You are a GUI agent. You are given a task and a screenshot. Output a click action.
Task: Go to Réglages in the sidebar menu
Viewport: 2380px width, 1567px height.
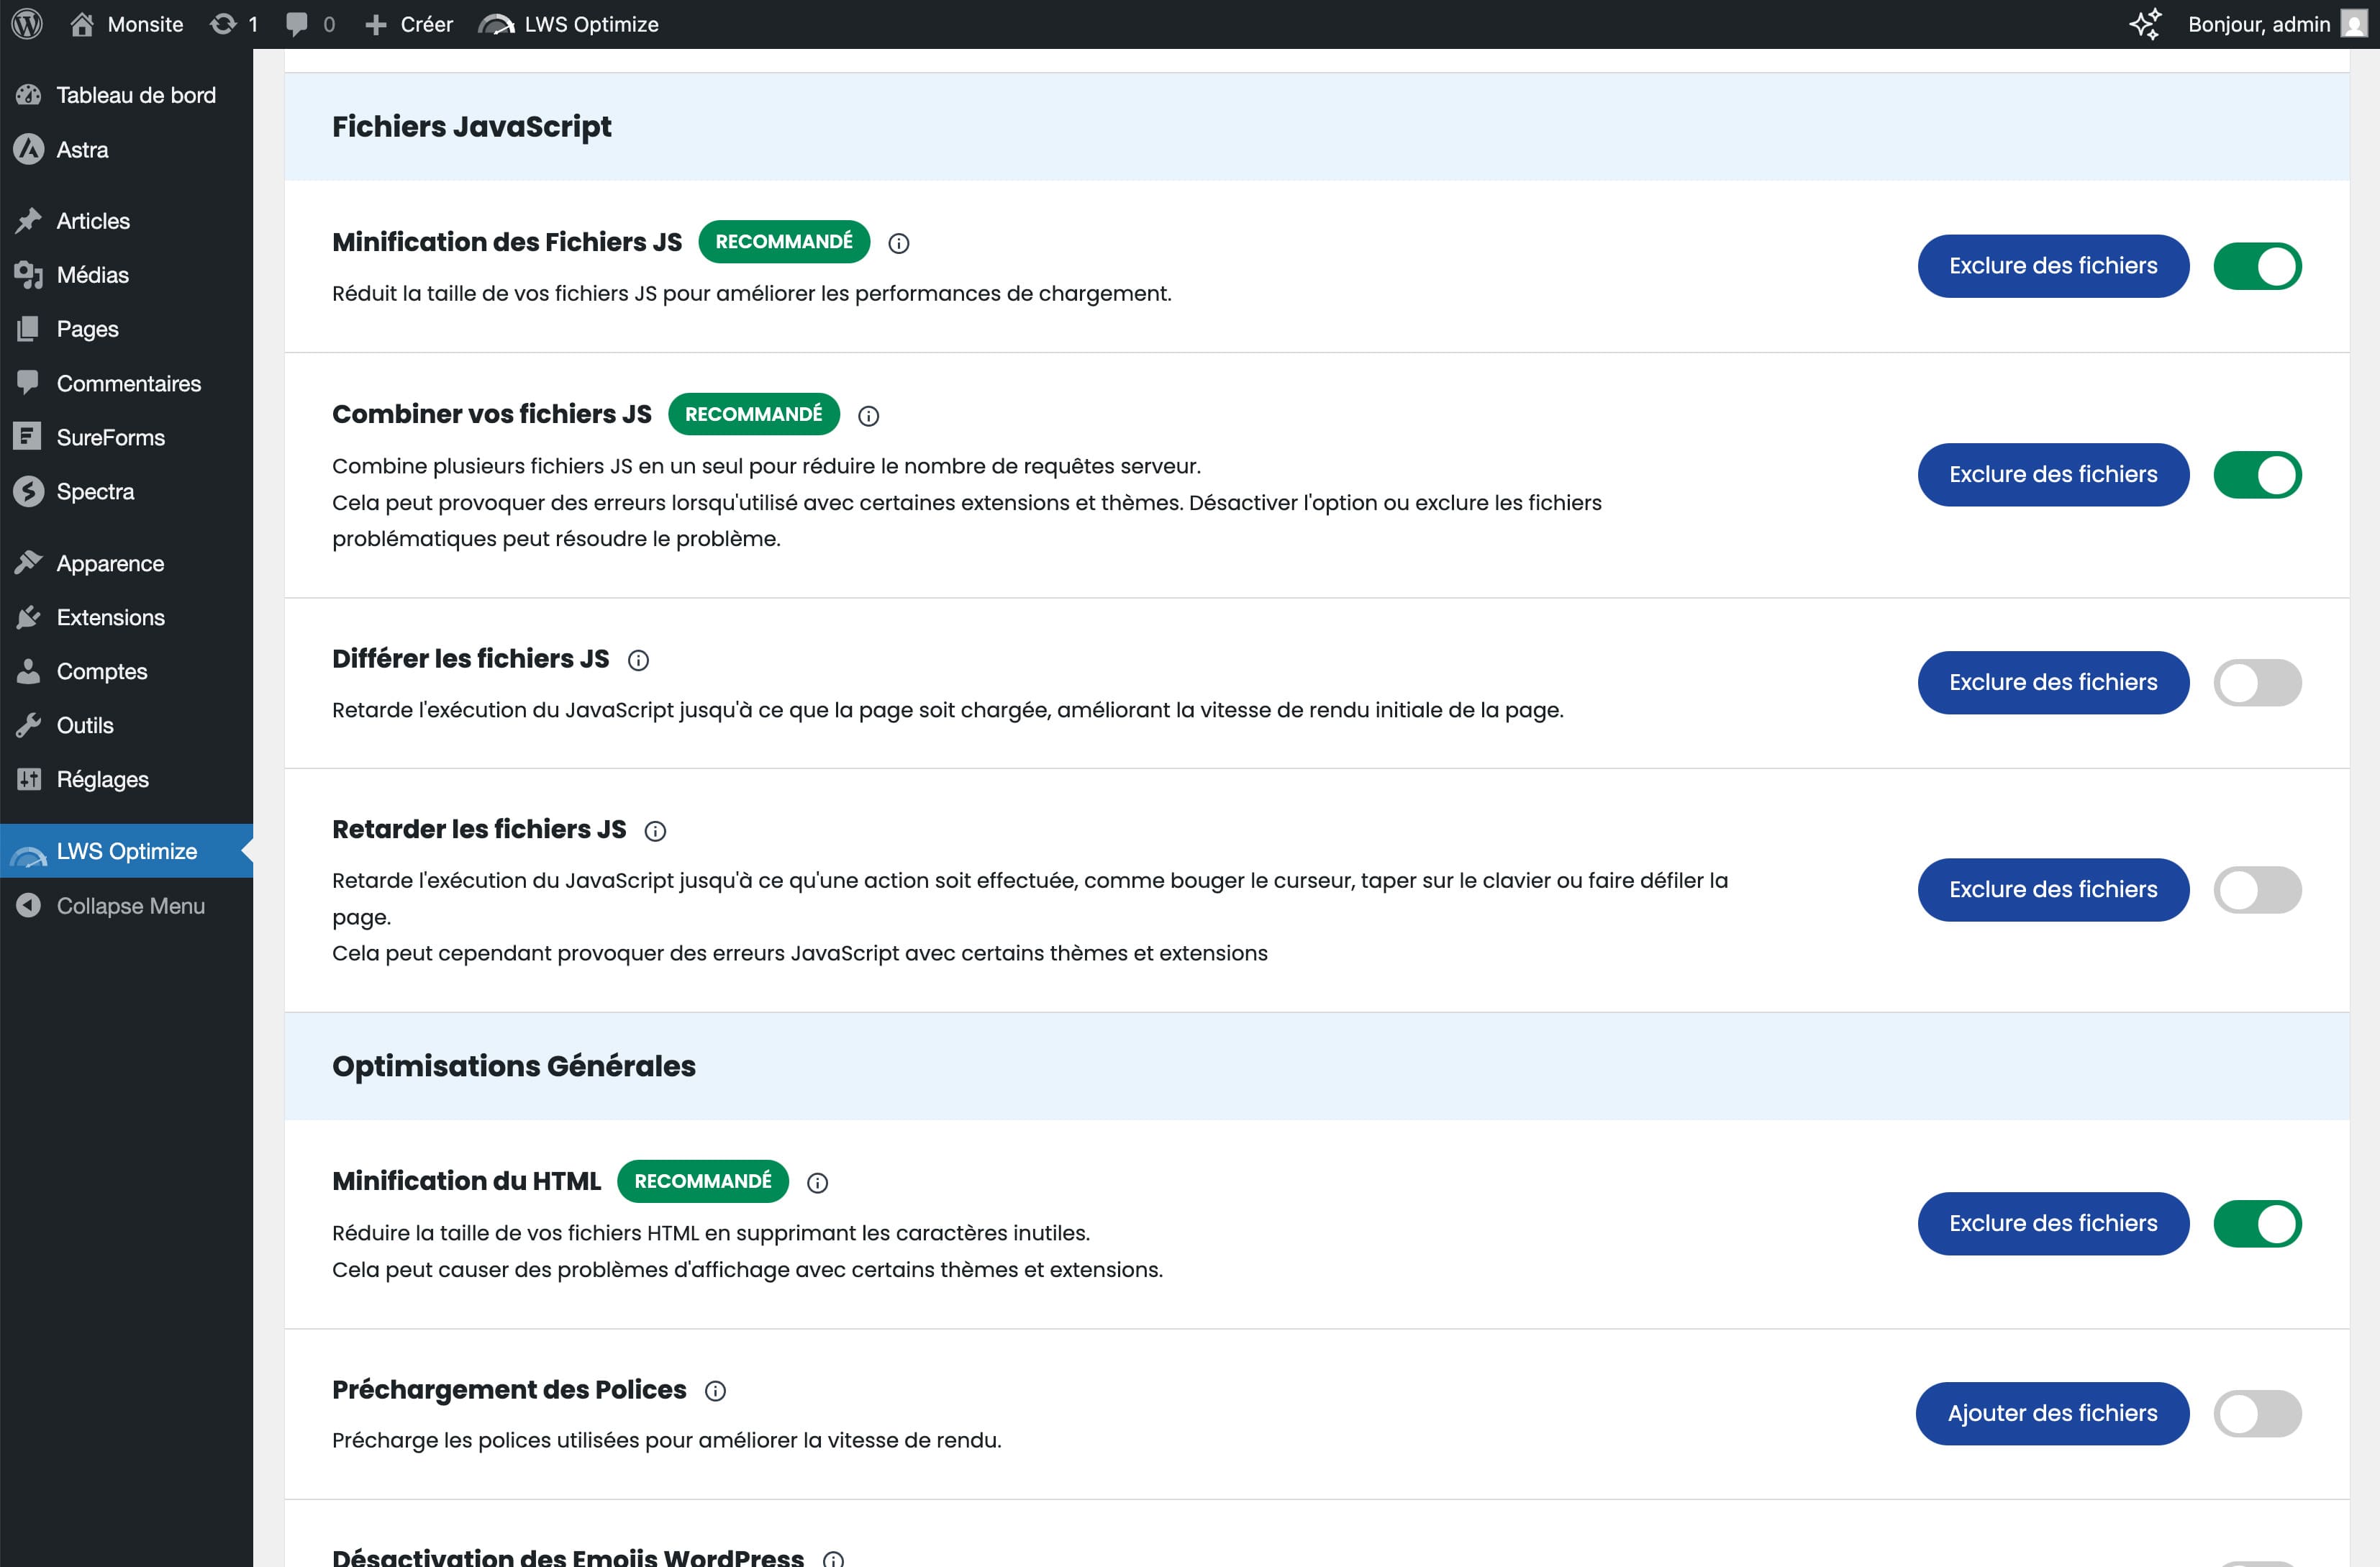(102, 779)
